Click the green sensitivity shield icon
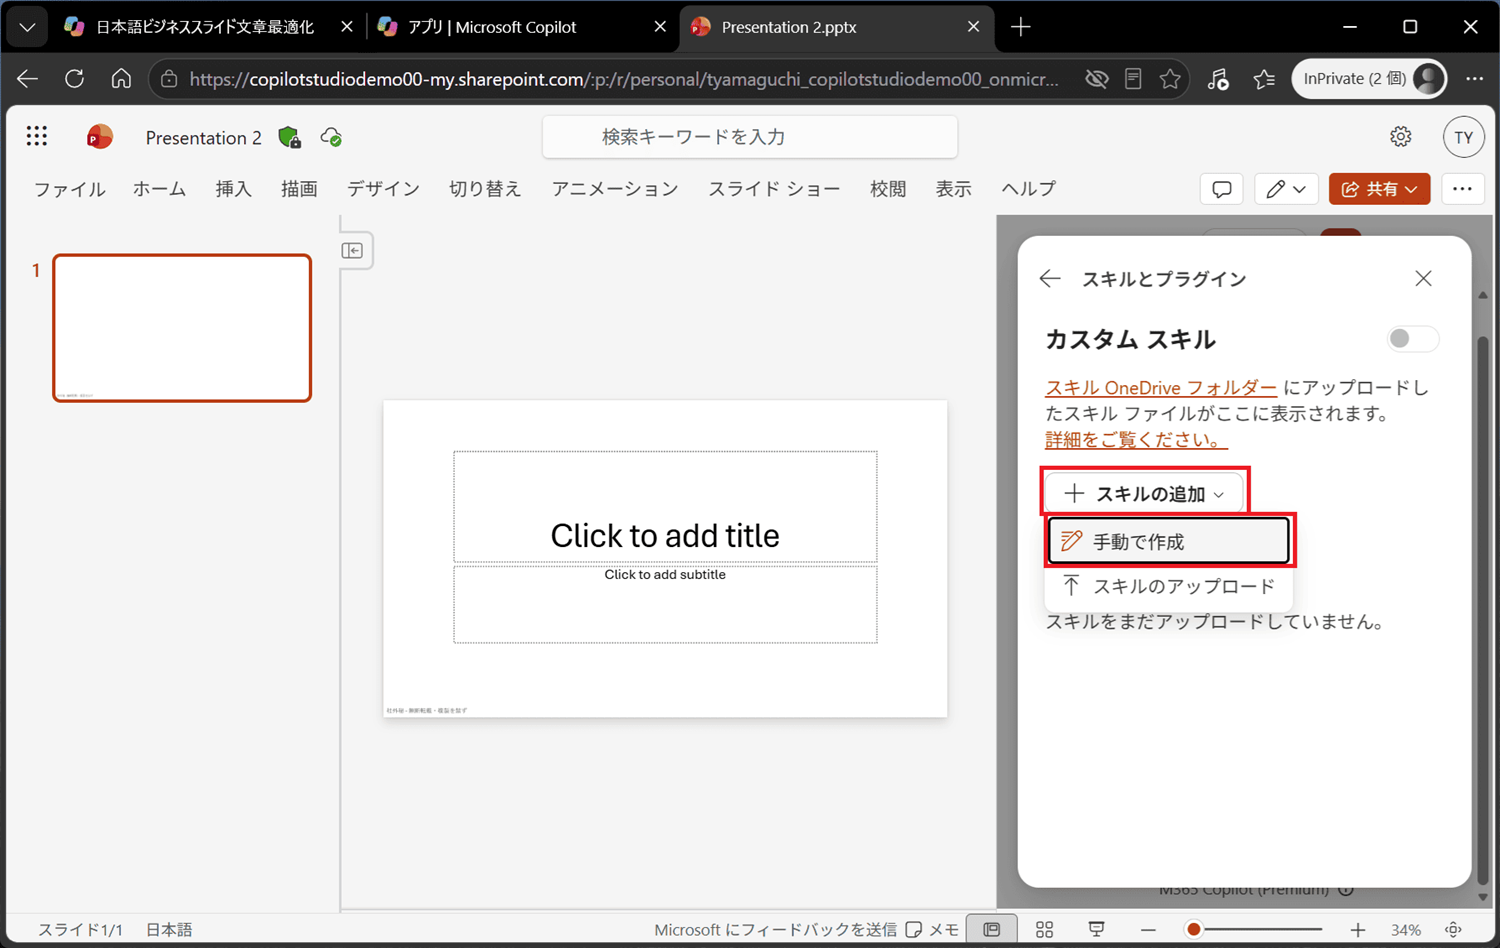The height and width of the screenshot is (948, 1500). coord(290,137)
